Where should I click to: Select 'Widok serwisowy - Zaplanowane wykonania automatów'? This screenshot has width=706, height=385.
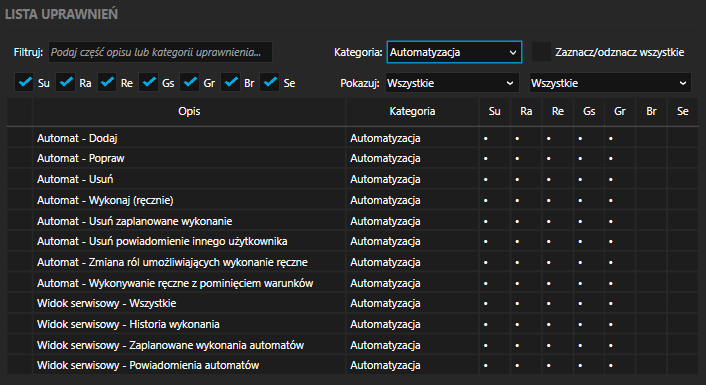(x=353, y=345)
